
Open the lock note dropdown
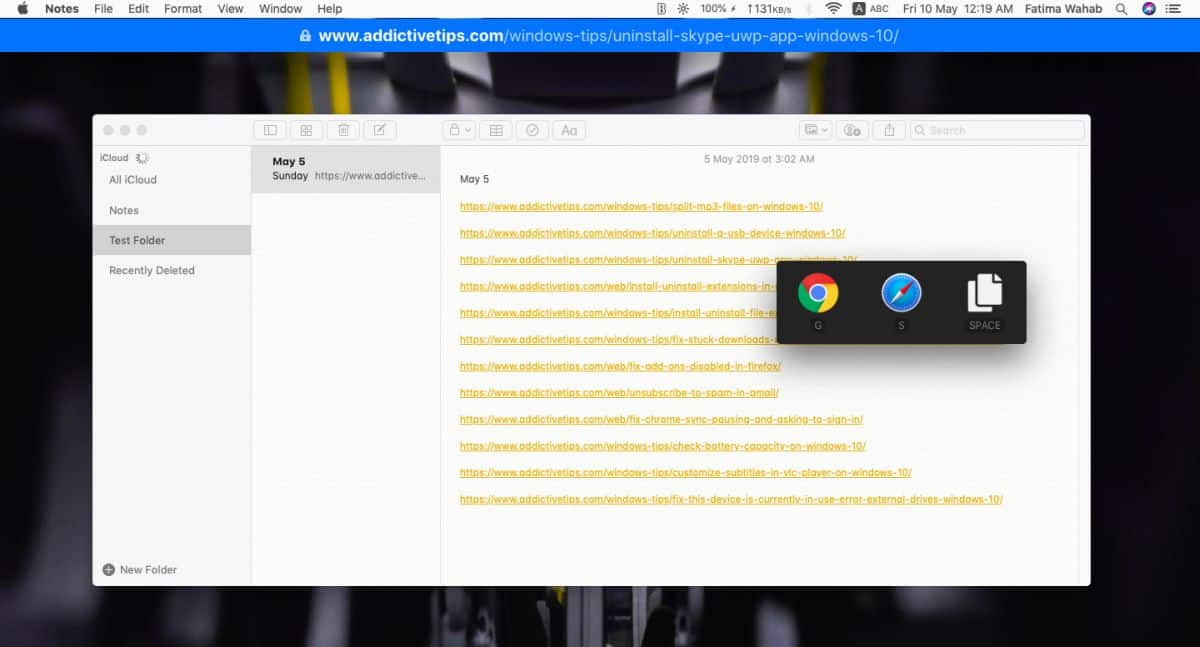tap(459, 130)
